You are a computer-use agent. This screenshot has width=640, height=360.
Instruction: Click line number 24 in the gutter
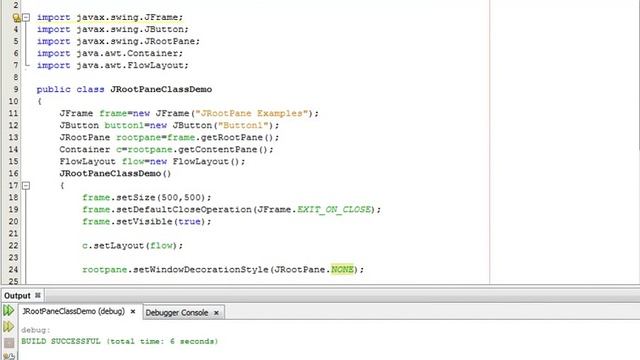pos(13,269)
